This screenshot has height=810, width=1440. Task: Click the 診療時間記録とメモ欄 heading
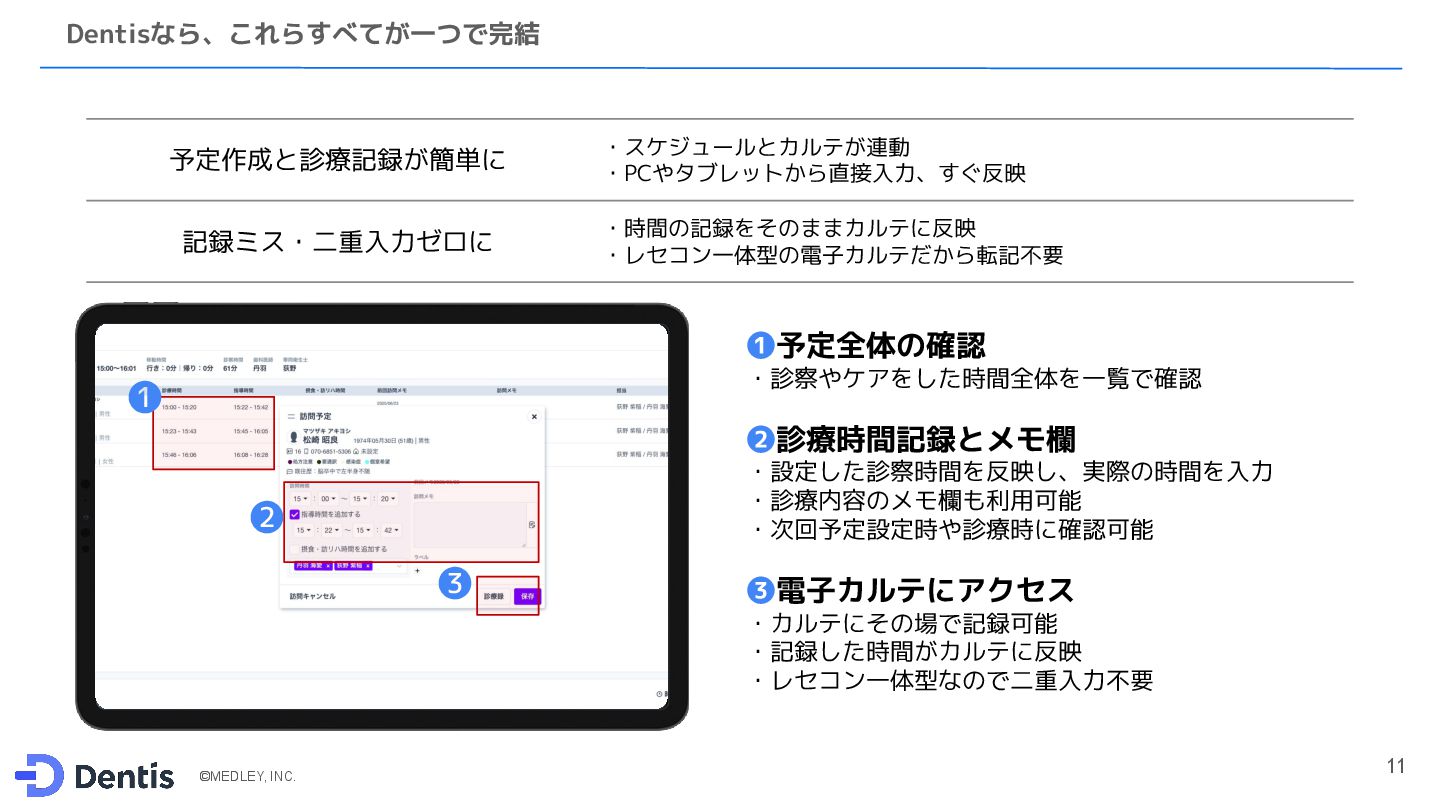pos(925,438)
